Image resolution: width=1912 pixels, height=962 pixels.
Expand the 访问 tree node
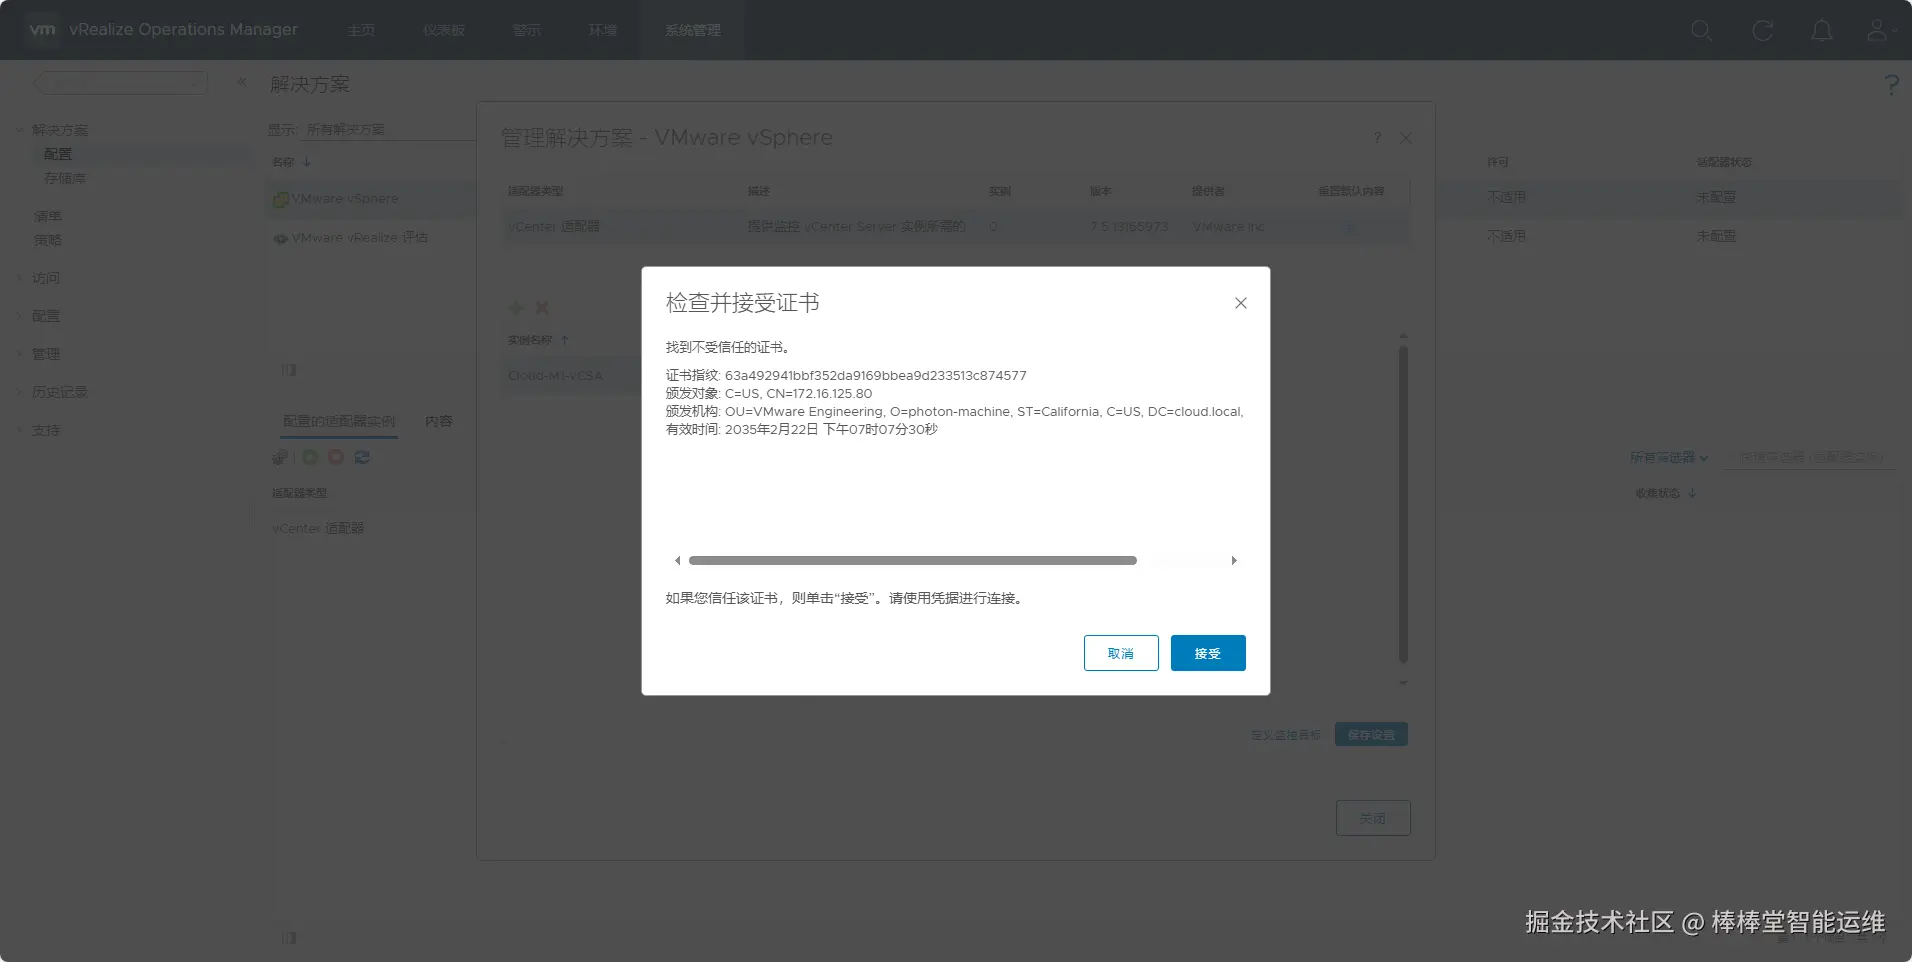point(20,278)
